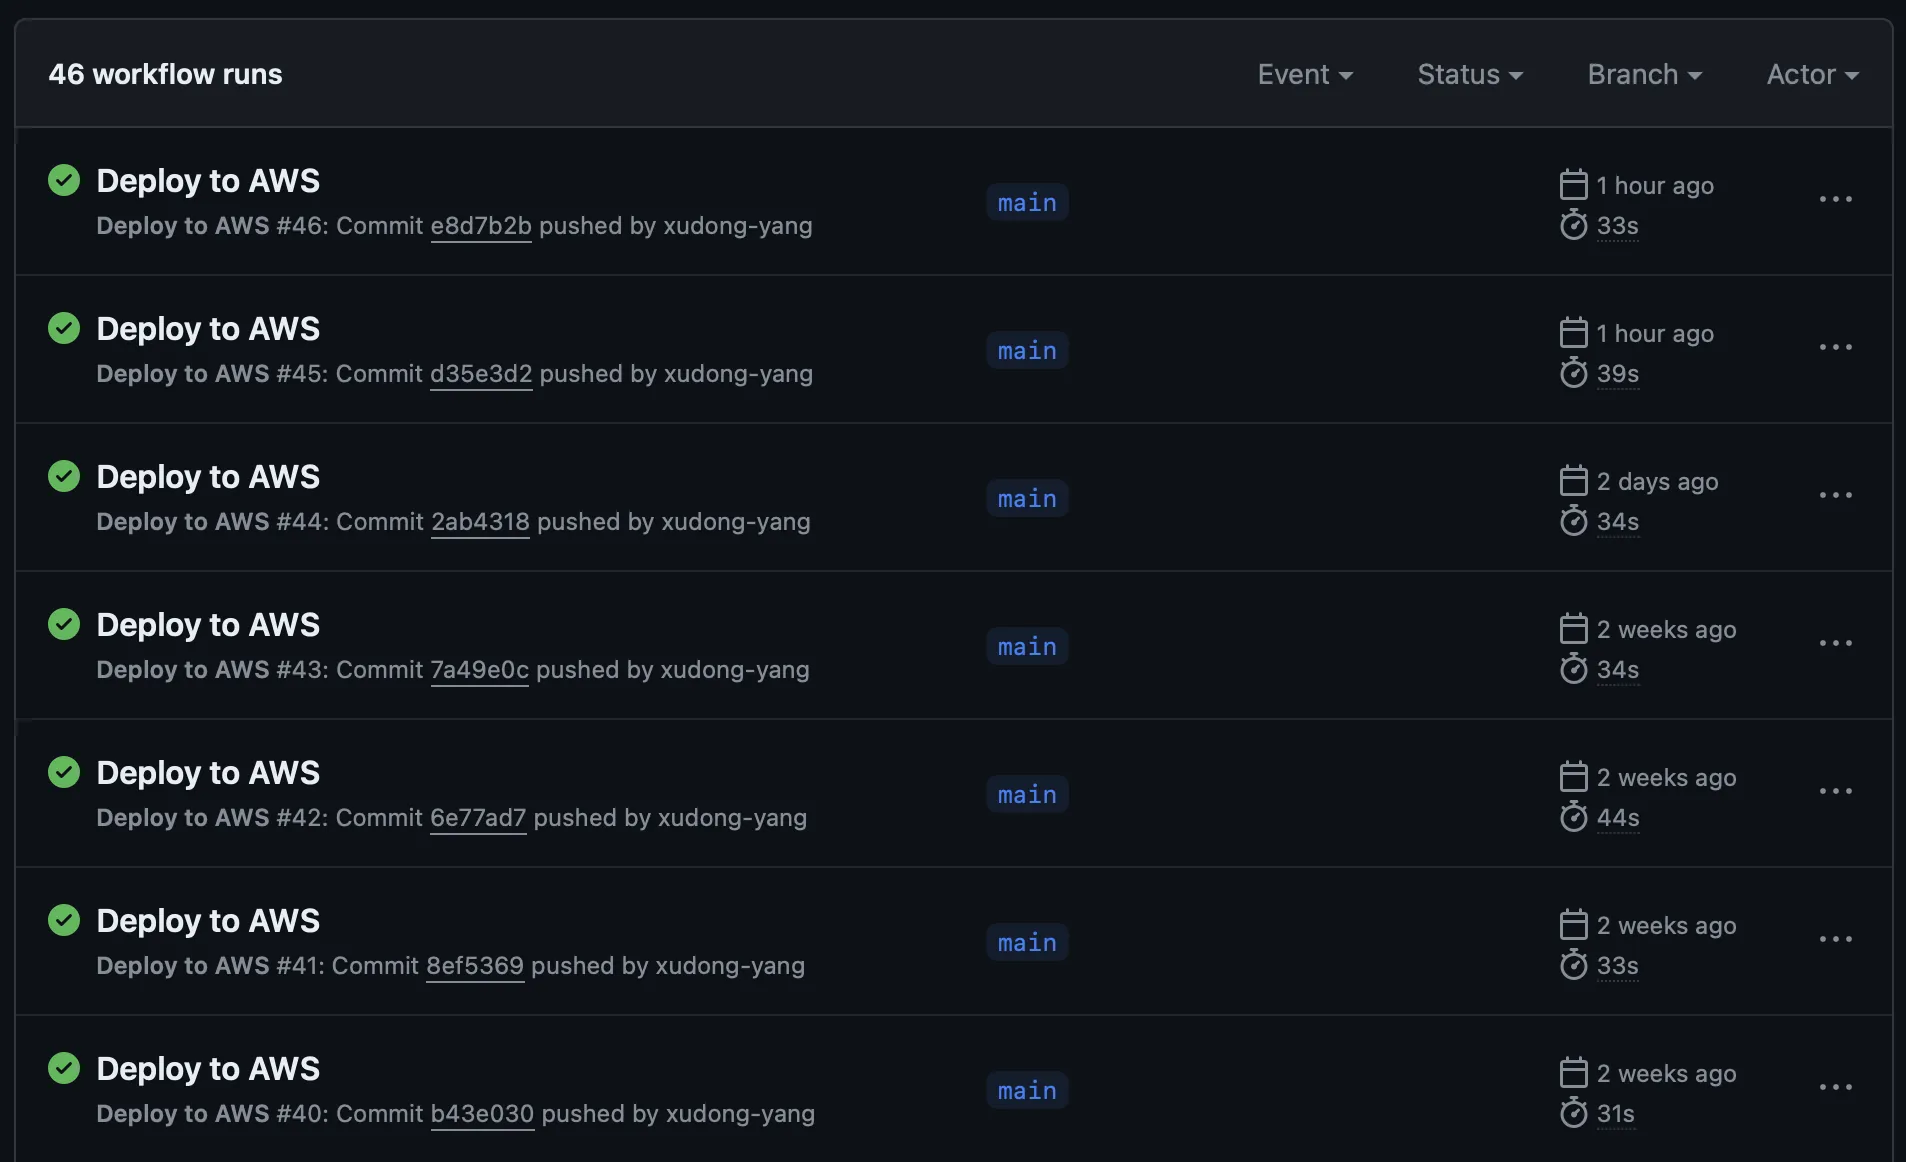Click the success check icon for run #44
The height and width of the screenshot is (1162, 1906).
(63, 476)
